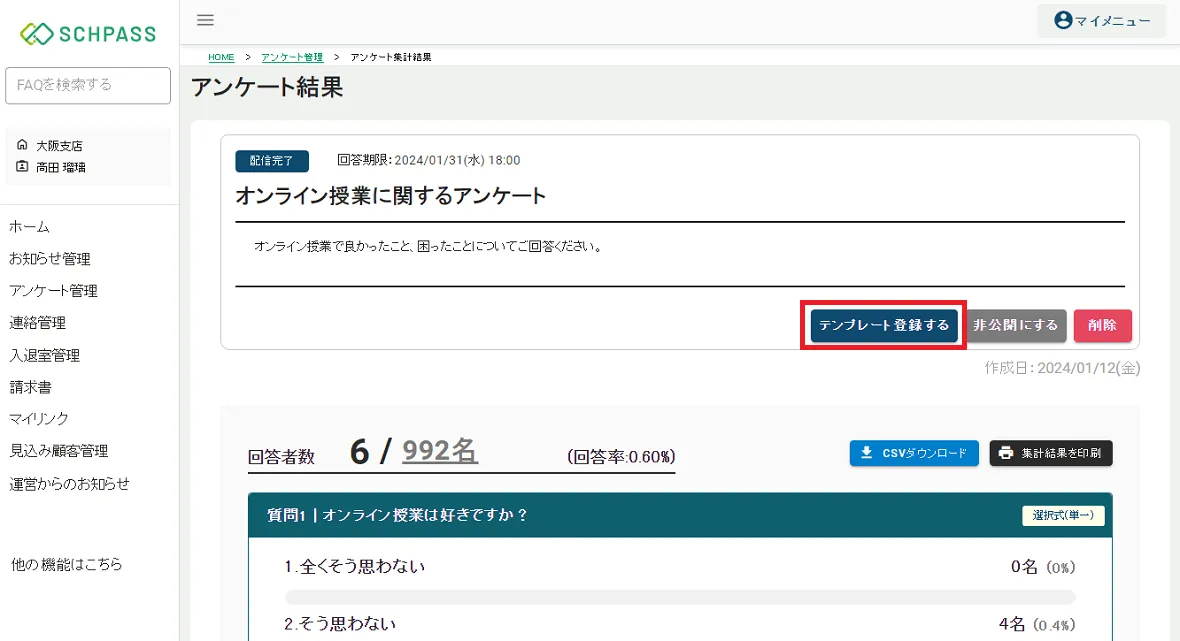The image size is (1180, 641).
Task: Follow アンケート管理 breadcrumb link
Action: point(292,57)
